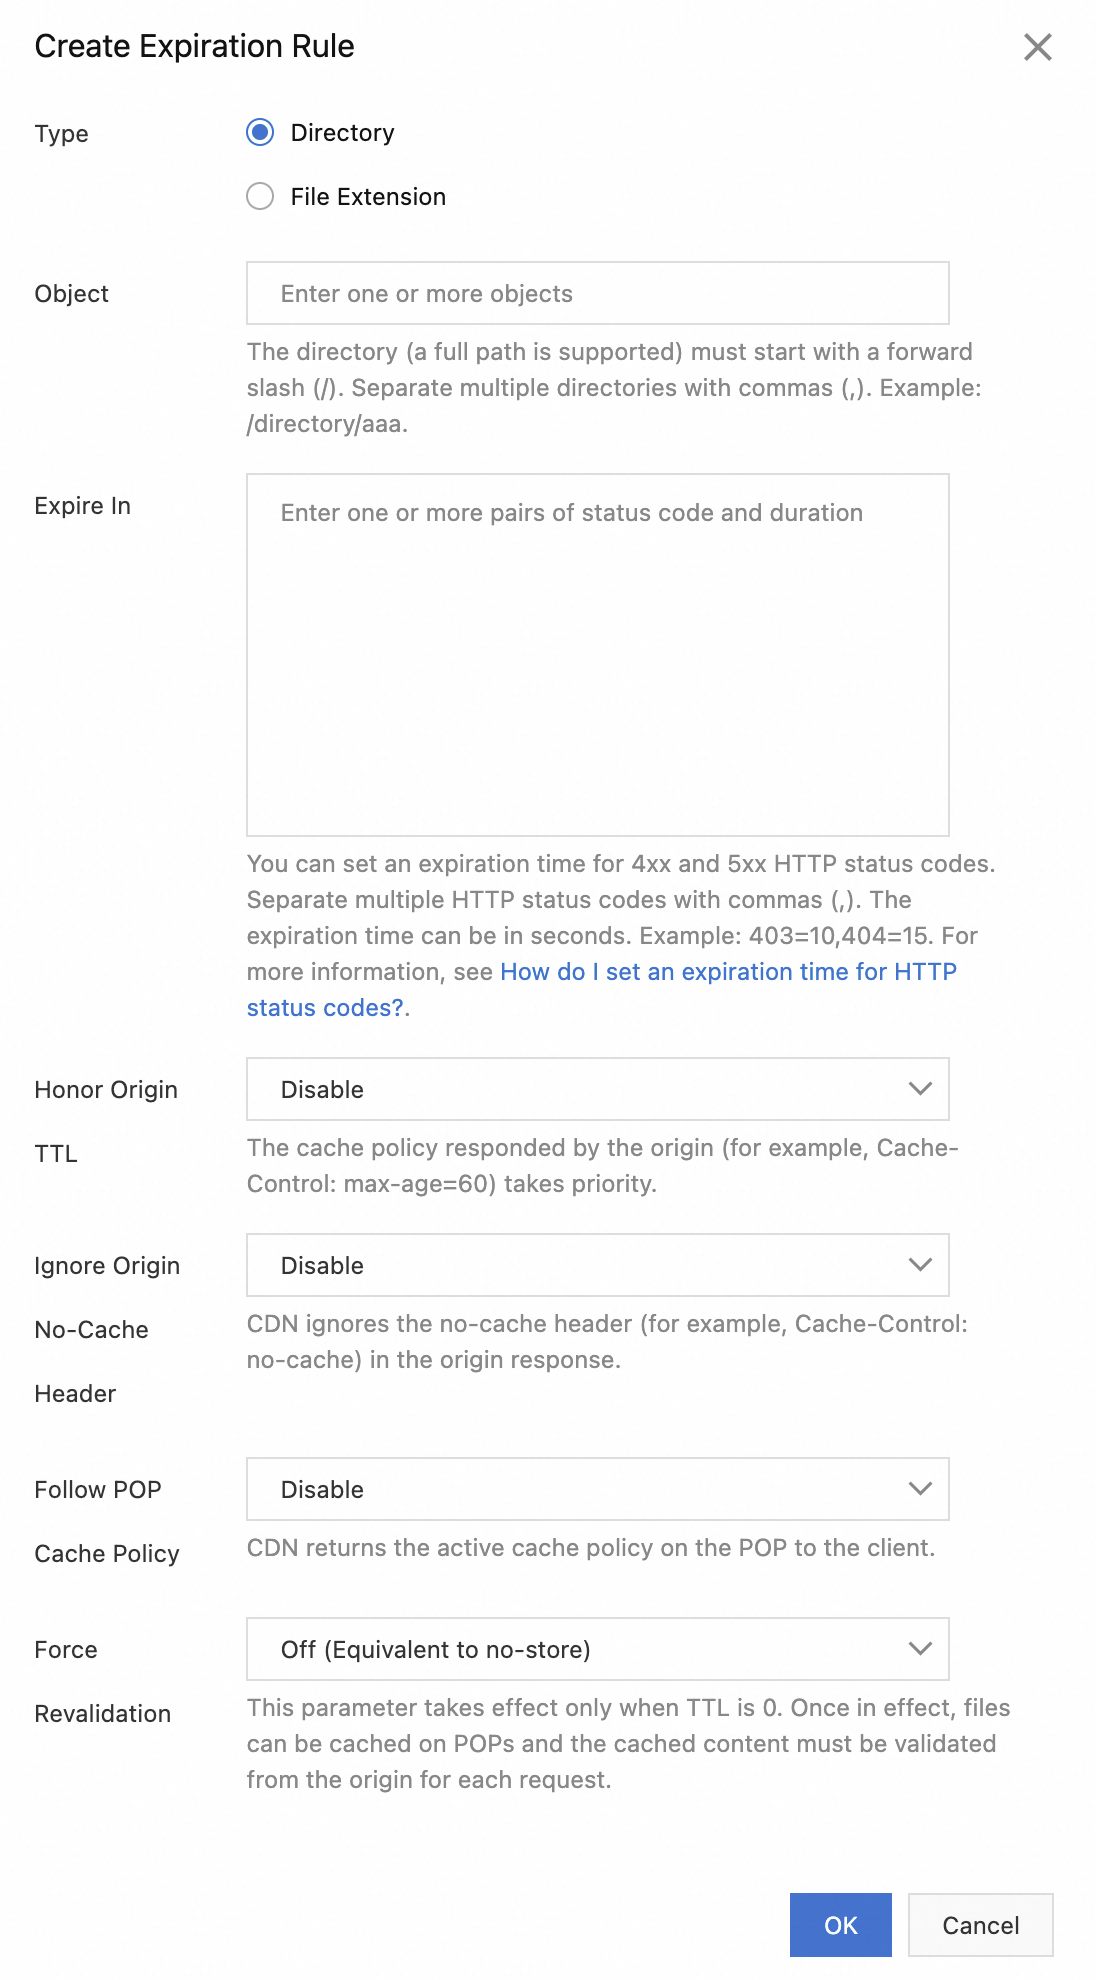Click inside the Expire In text area
Image resolution: width=1096 pixels, height=1980 pixels.
pos(598,655)
